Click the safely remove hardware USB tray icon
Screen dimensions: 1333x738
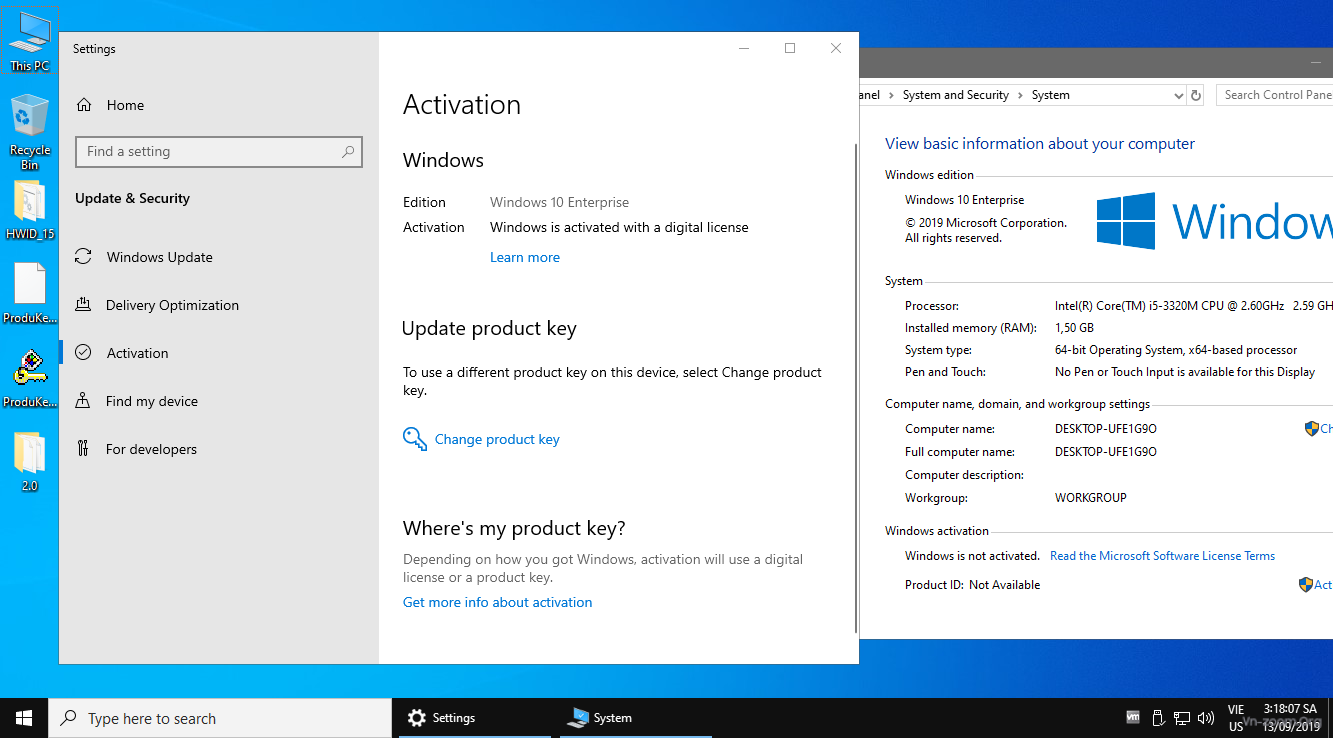tap(1157, 718)
